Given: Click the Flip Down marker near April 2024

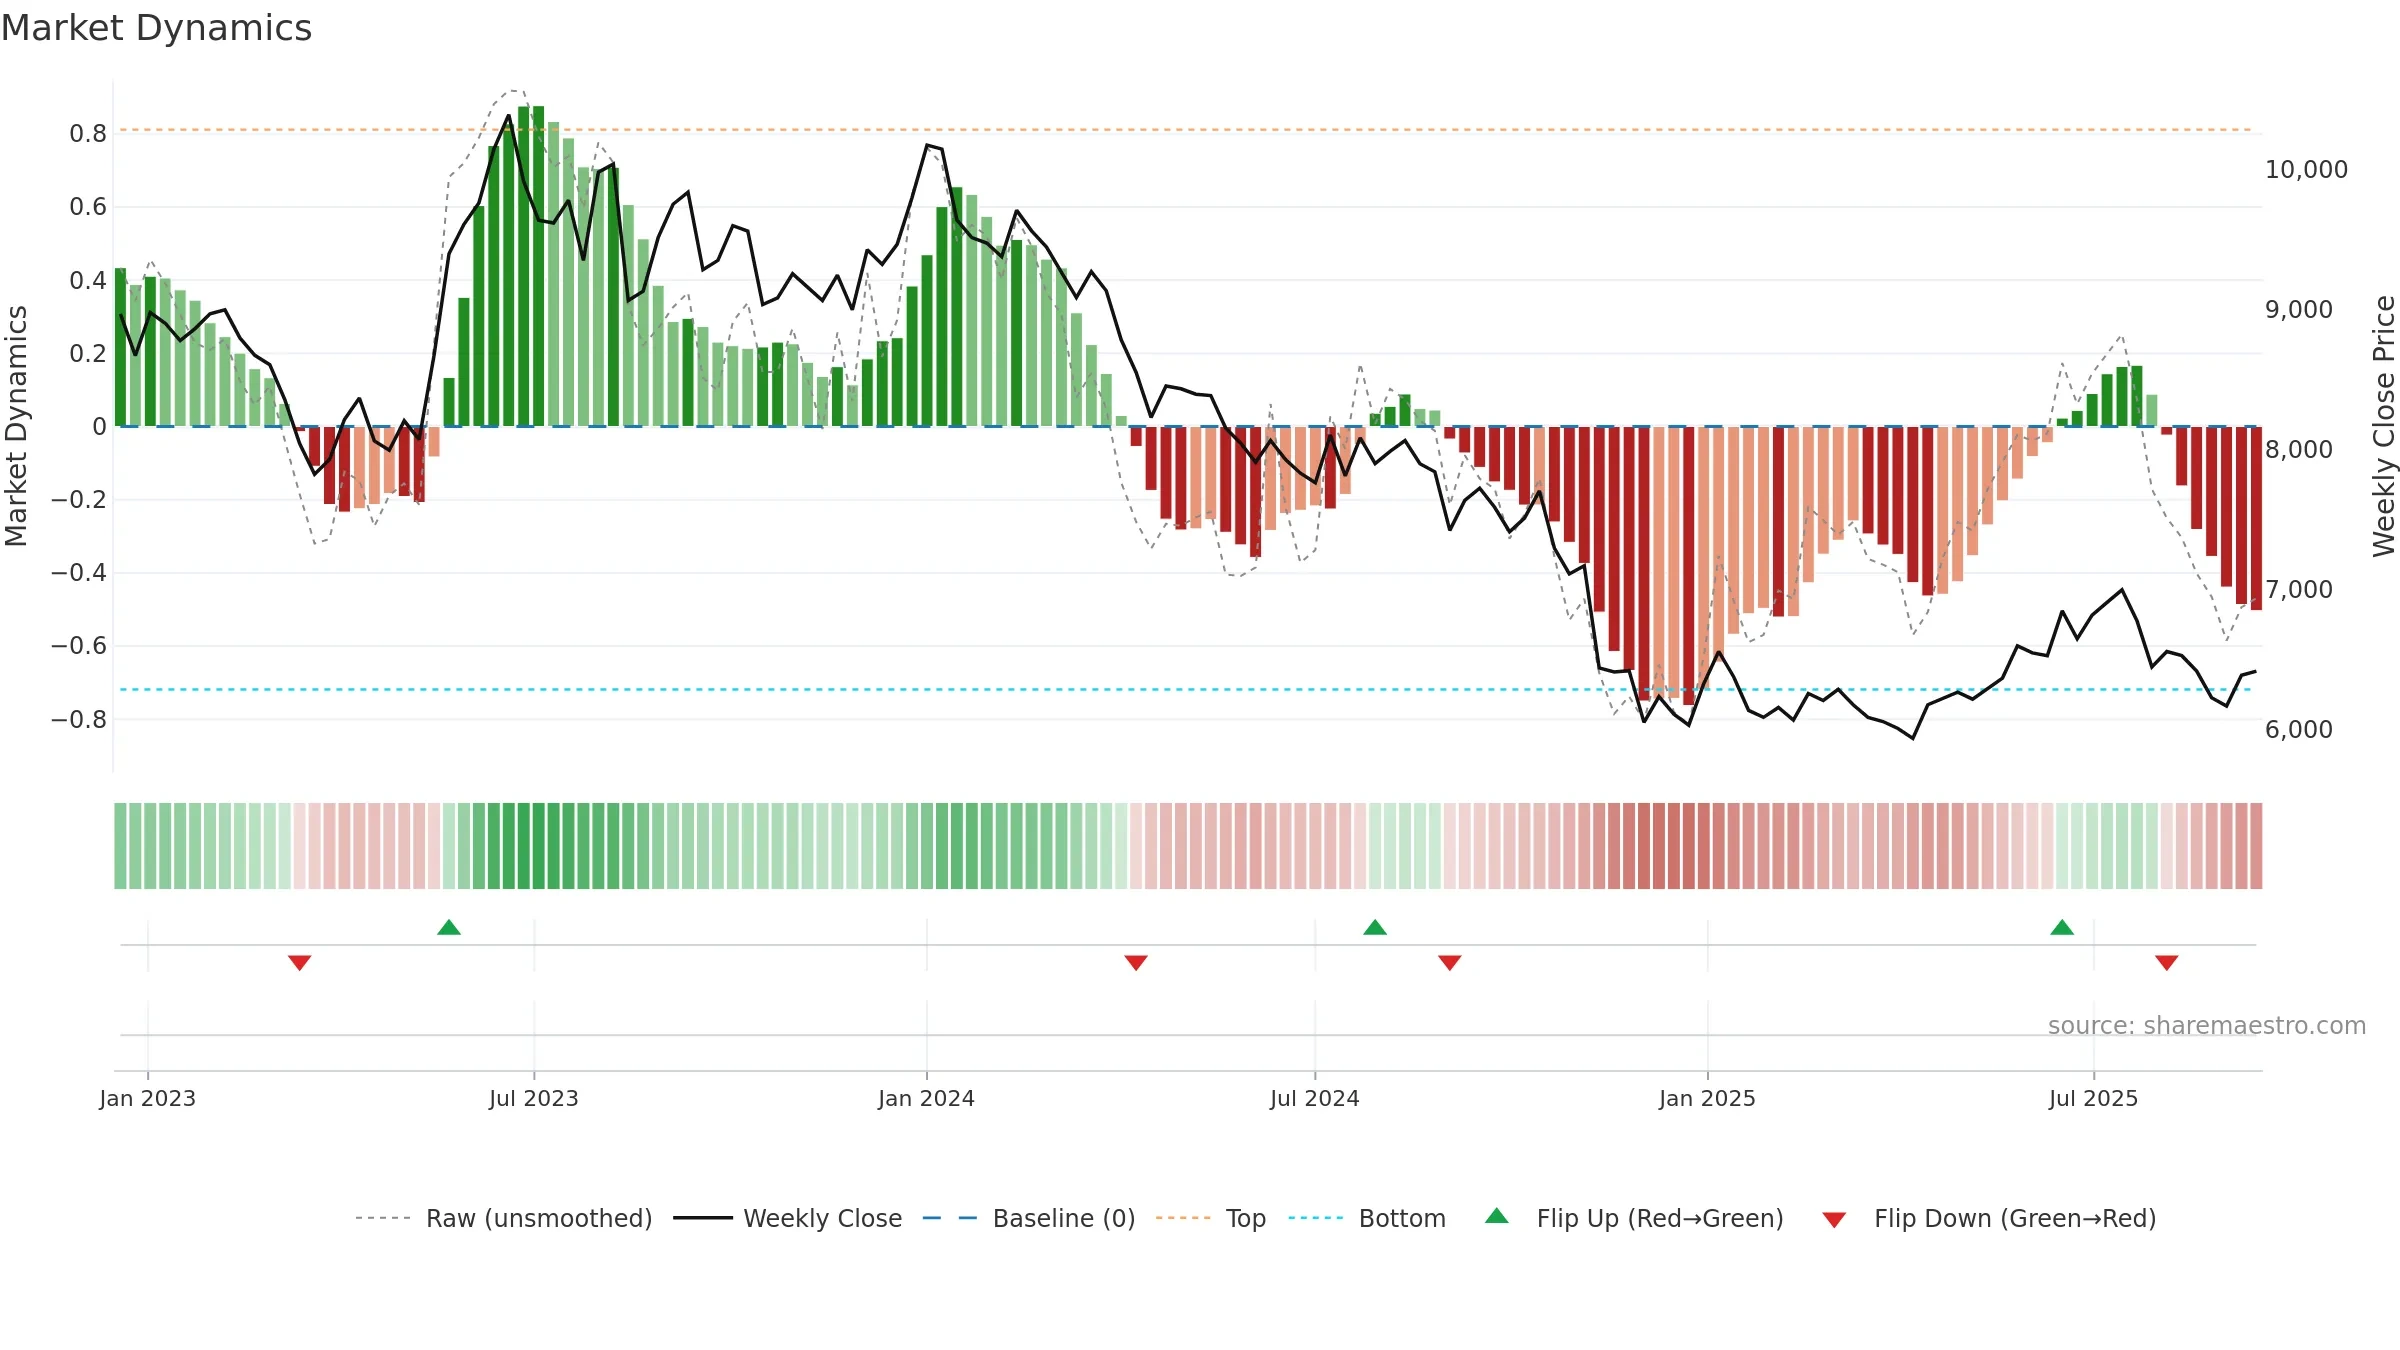Looking at the screenshot, I should coord(1136,963).
